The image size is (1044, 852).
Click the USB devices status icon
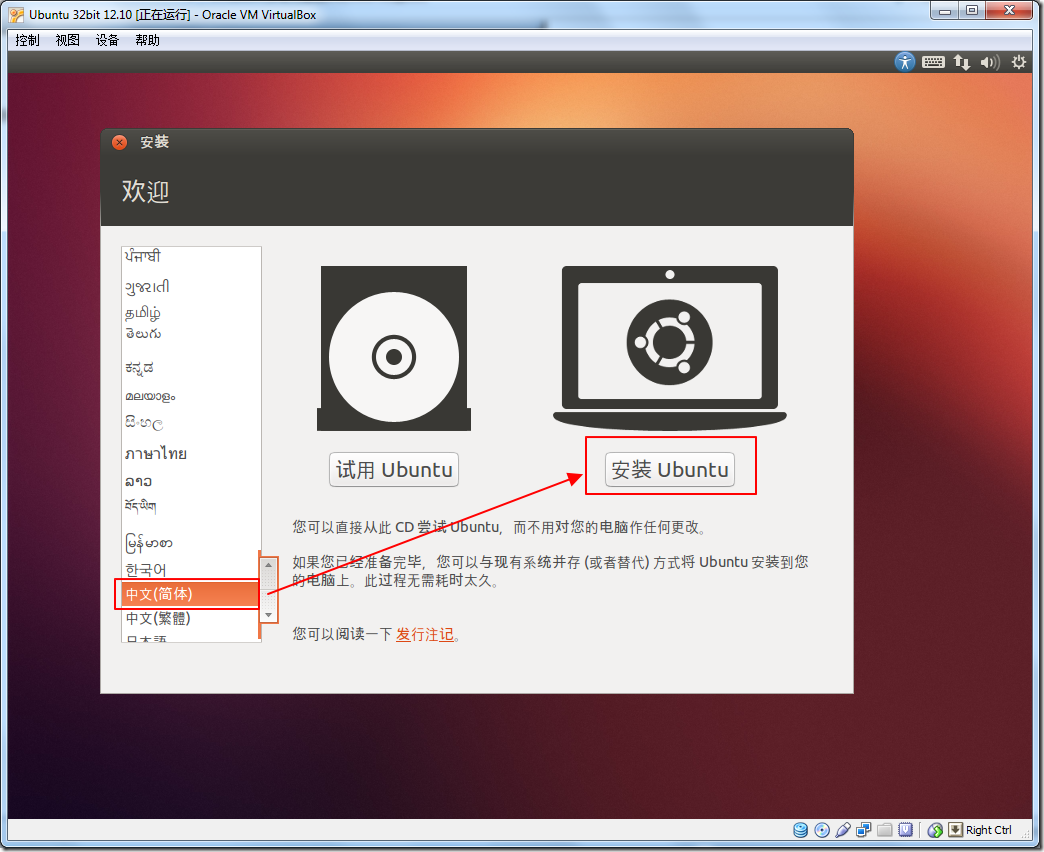pos(843,829)
